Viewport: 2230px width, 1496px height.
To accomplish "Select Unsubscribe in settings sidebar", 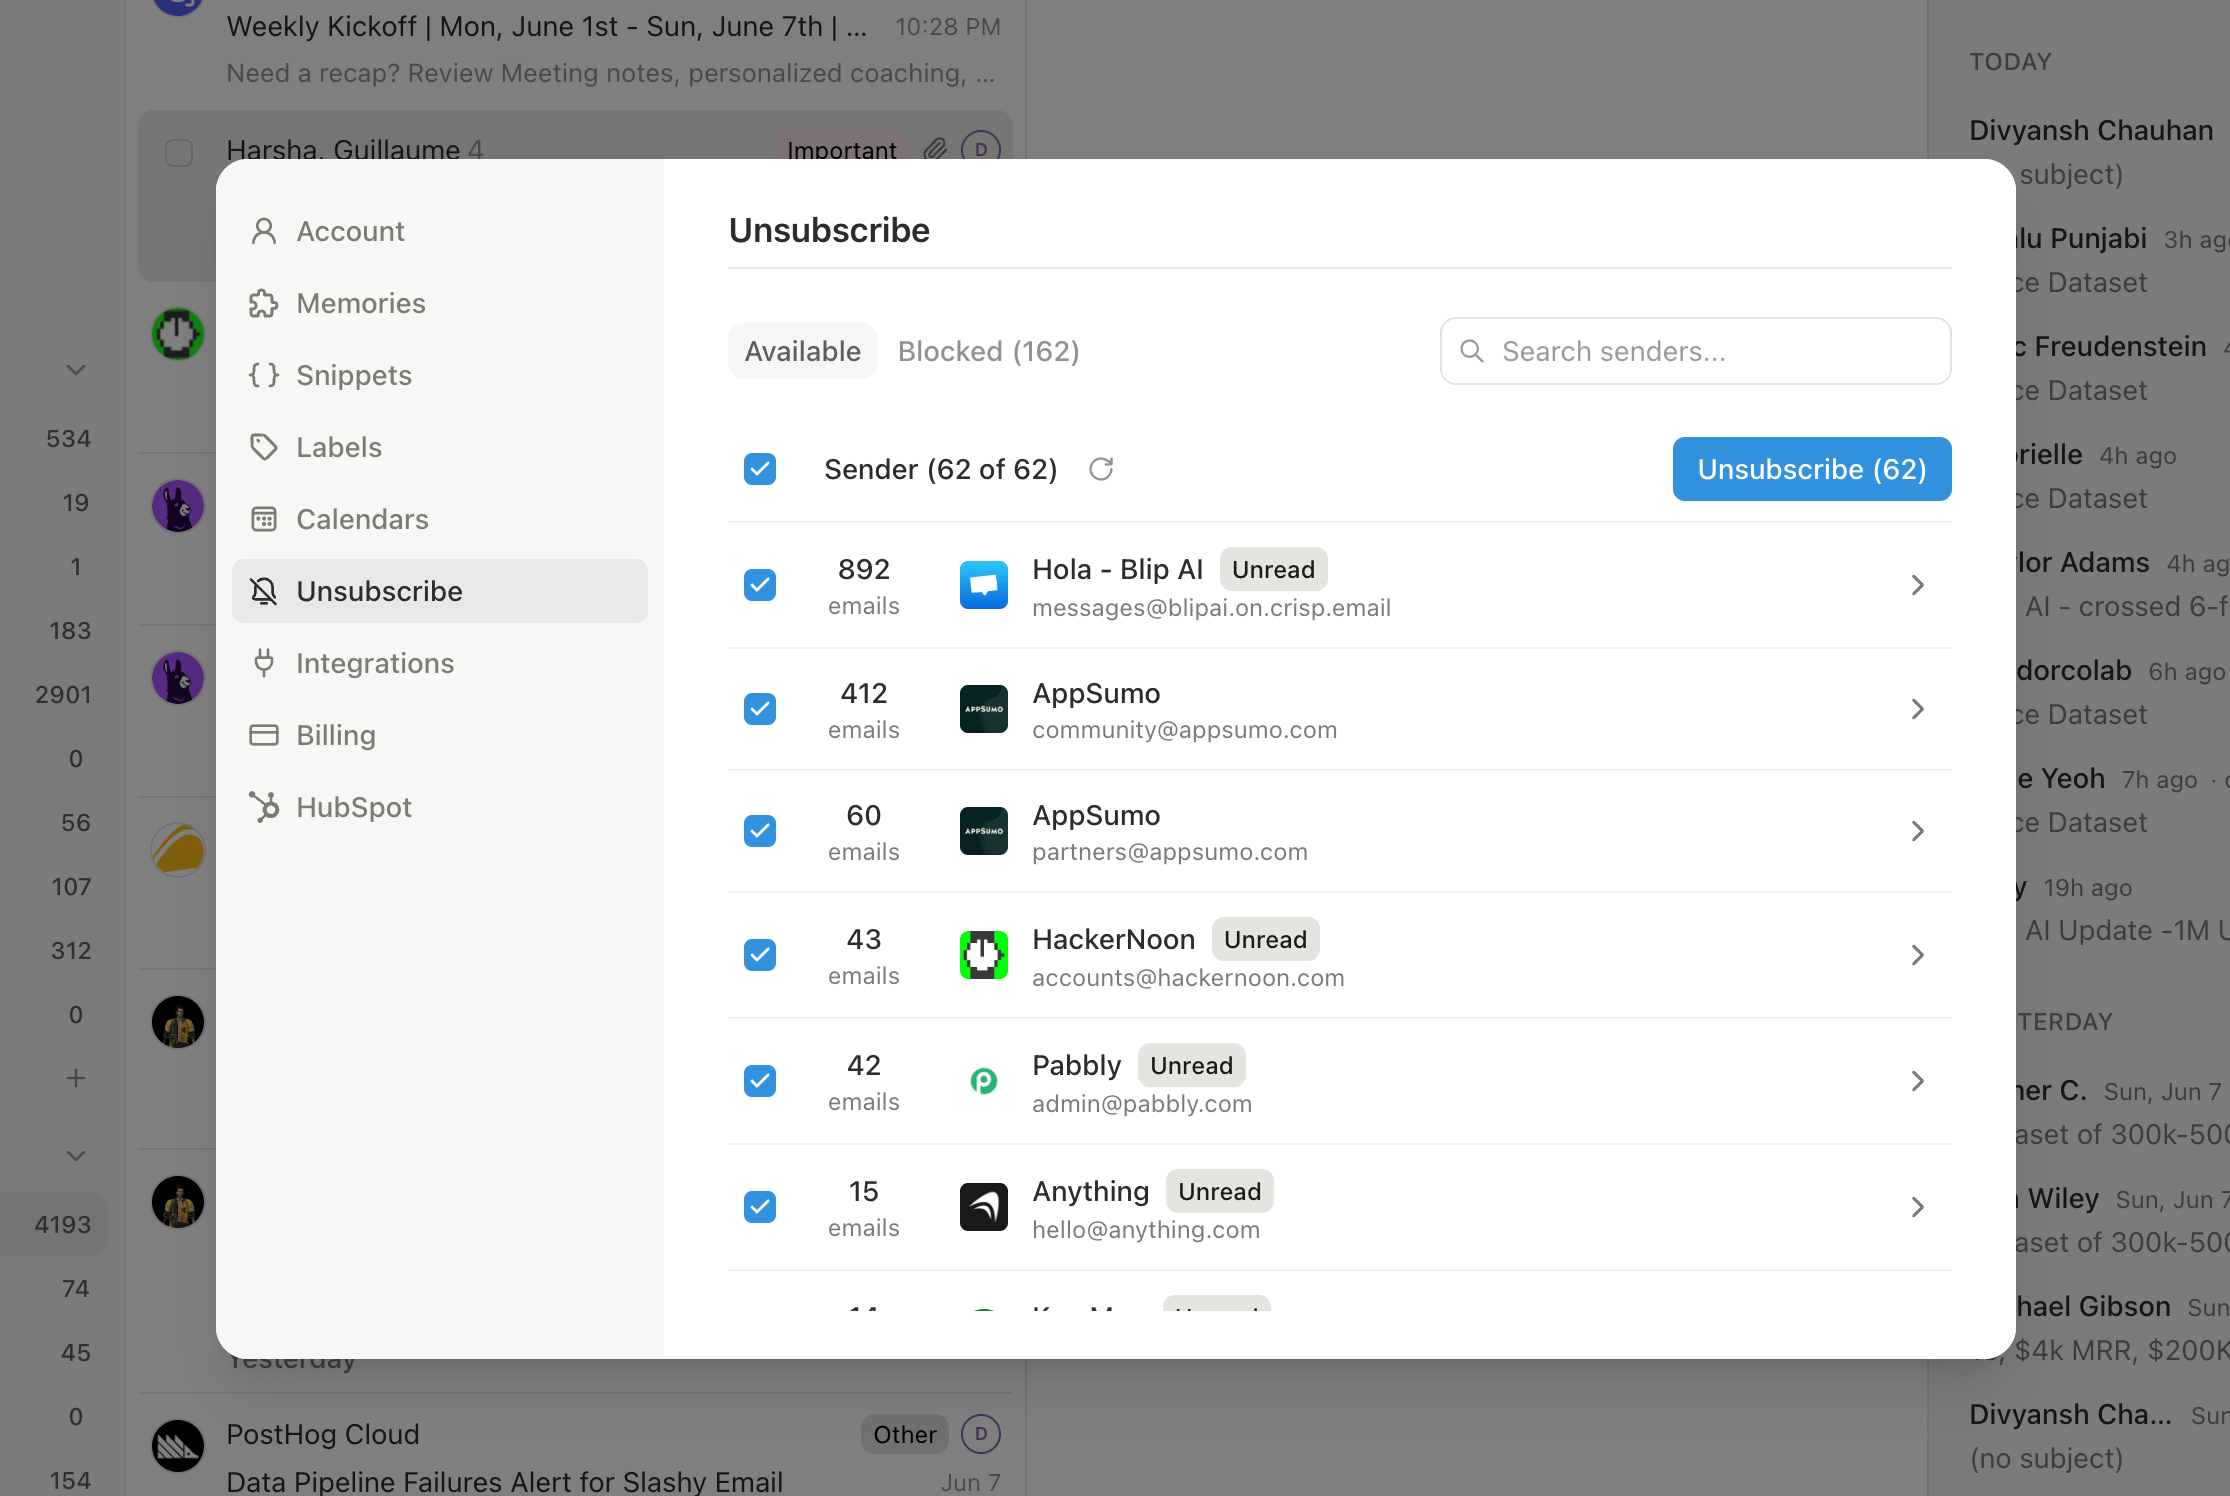I will pyautogui.click(x=440, y=591).
